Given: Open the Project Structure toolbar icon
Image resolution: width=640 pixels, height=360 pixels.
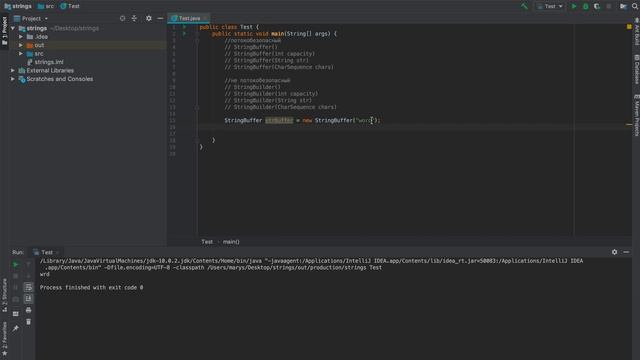Looking at the screenshot, I should point(623,6).
